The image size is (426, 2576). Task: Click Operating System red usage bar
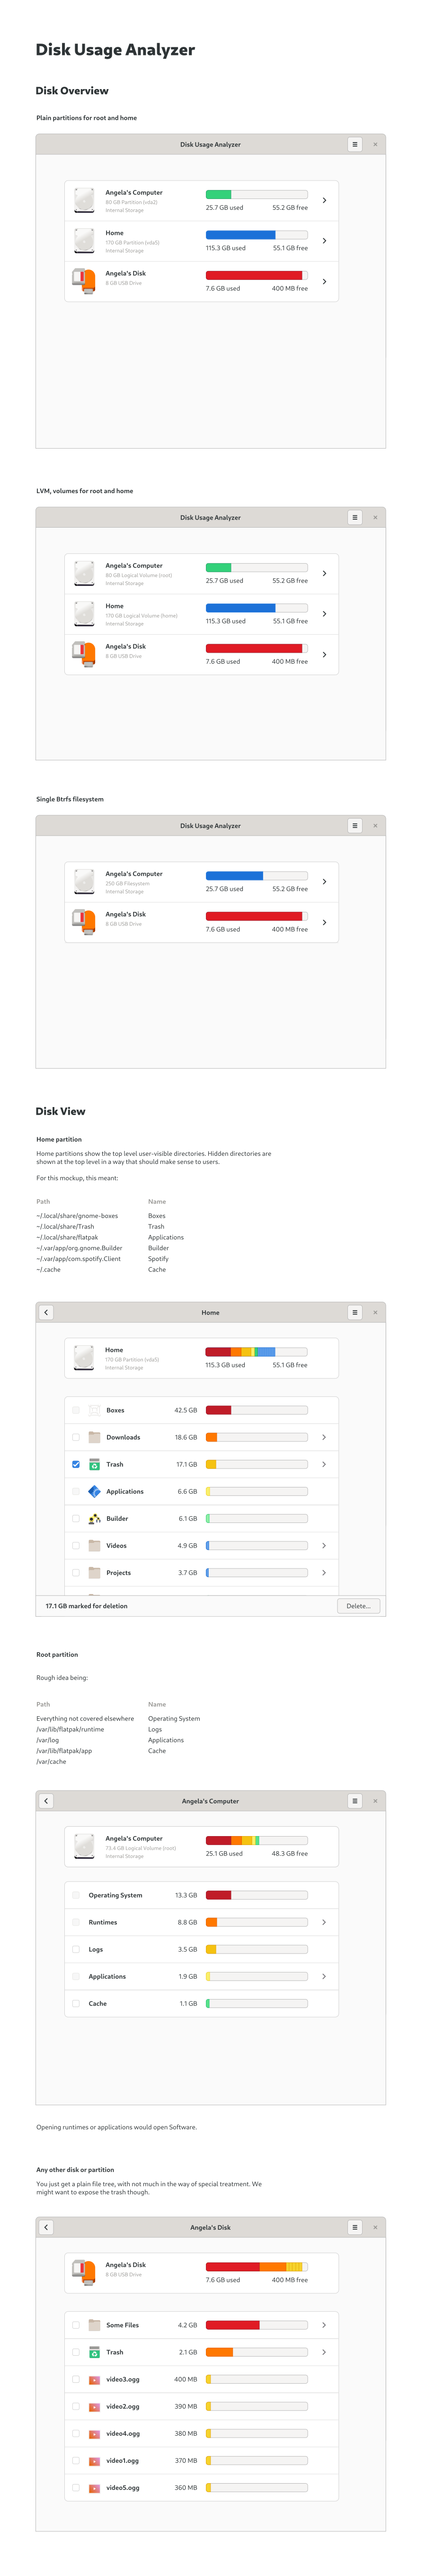256,1895
